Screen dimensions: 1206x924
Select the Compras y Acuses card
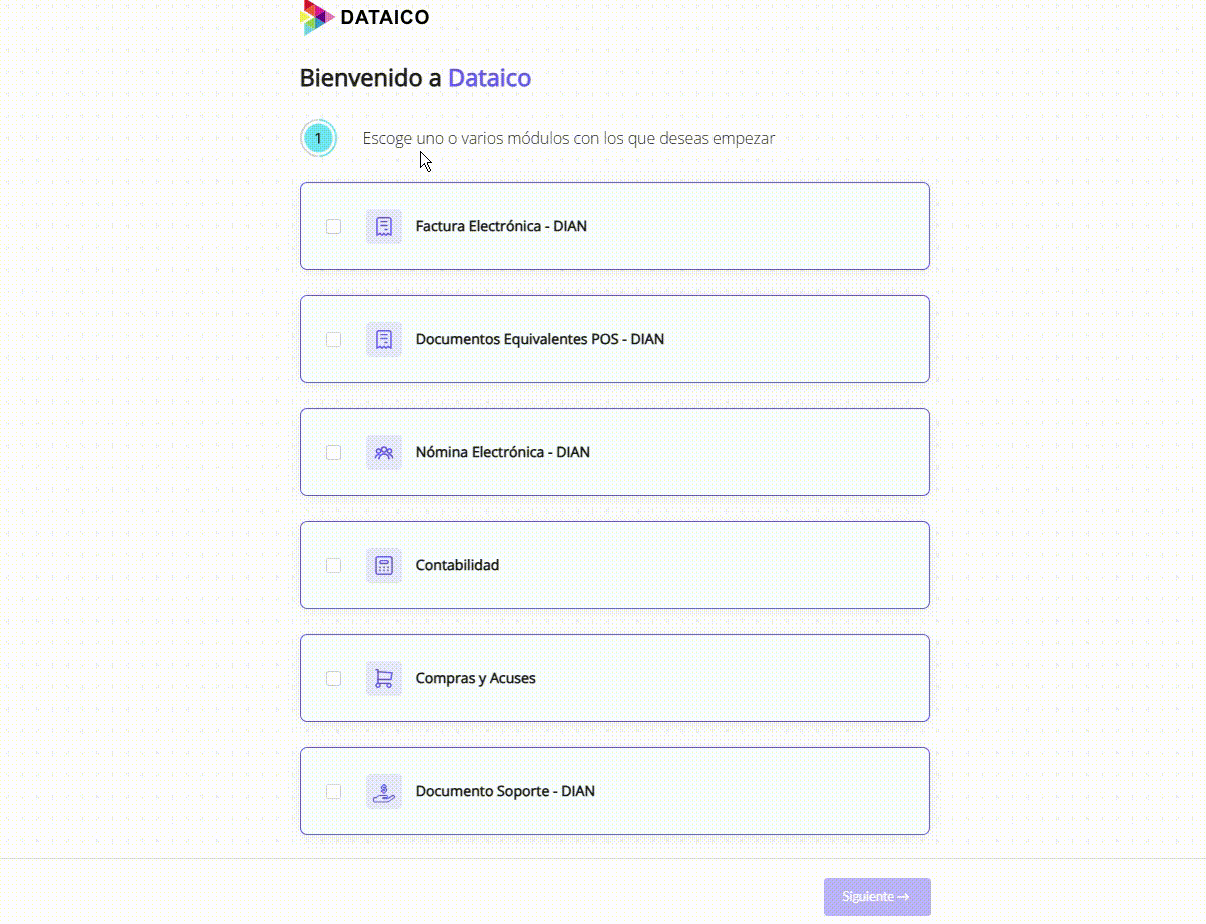click(614, 678)
